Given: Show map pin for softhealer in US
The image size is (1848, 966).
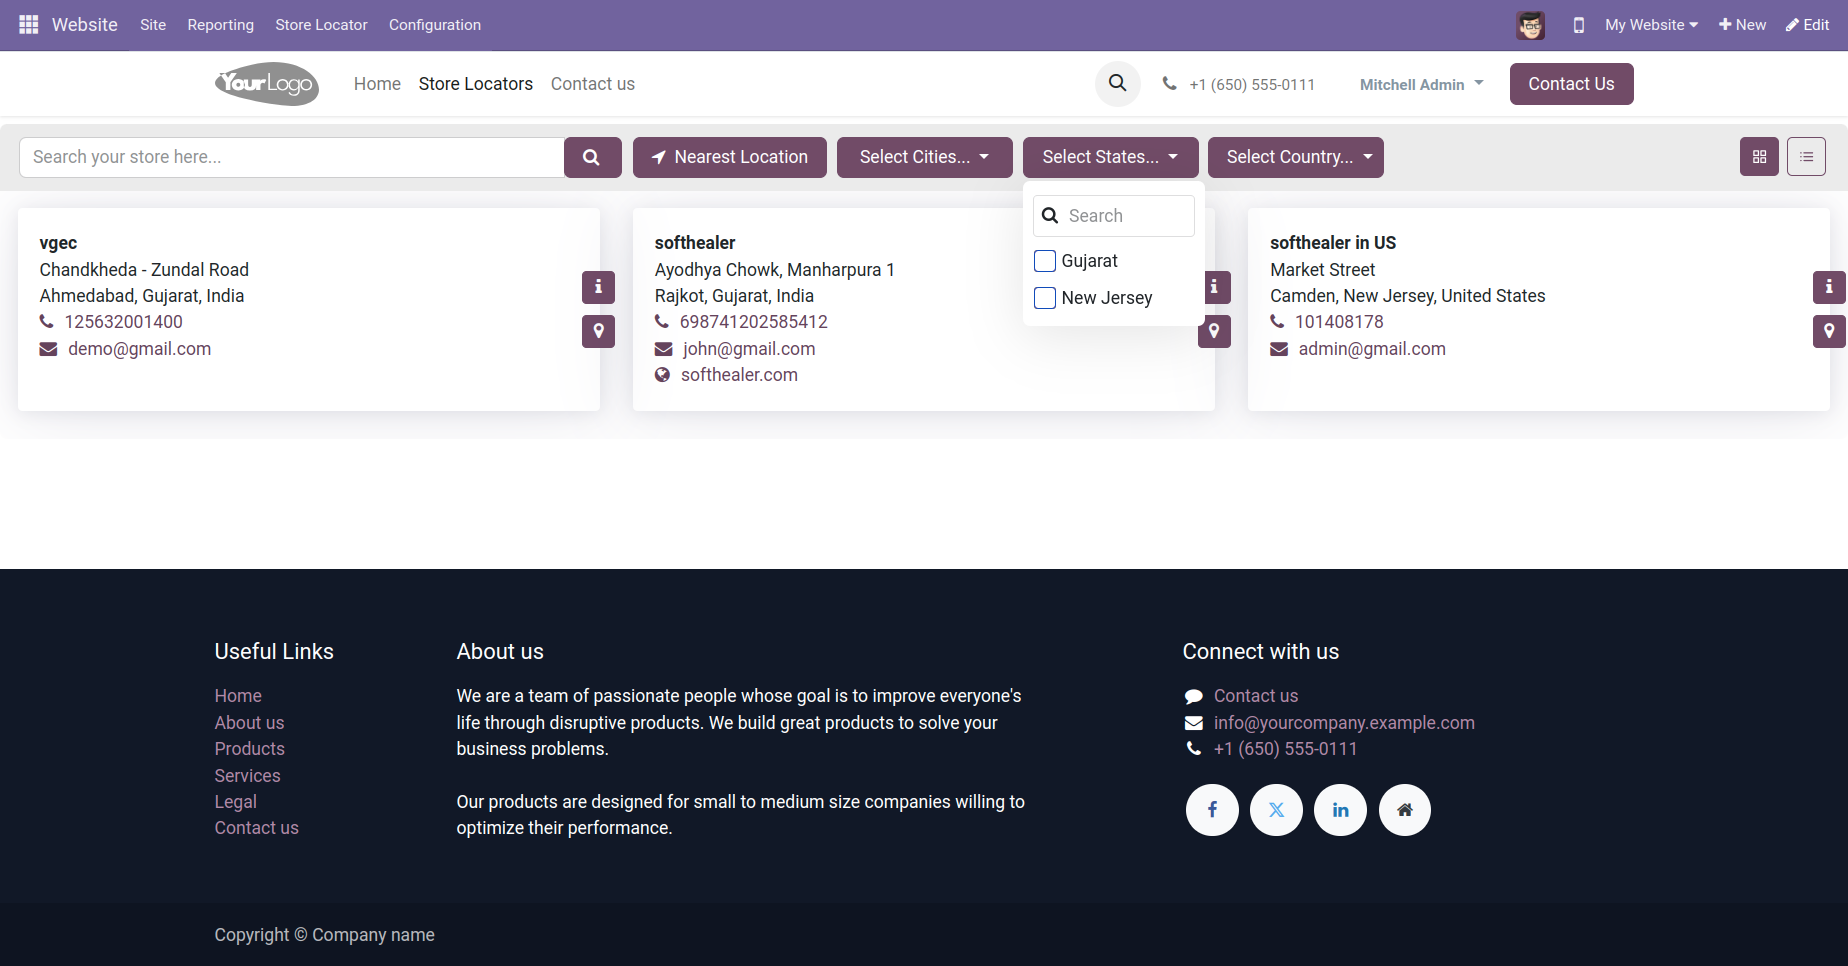Looking at the screenshot, I should [1829, 331].
